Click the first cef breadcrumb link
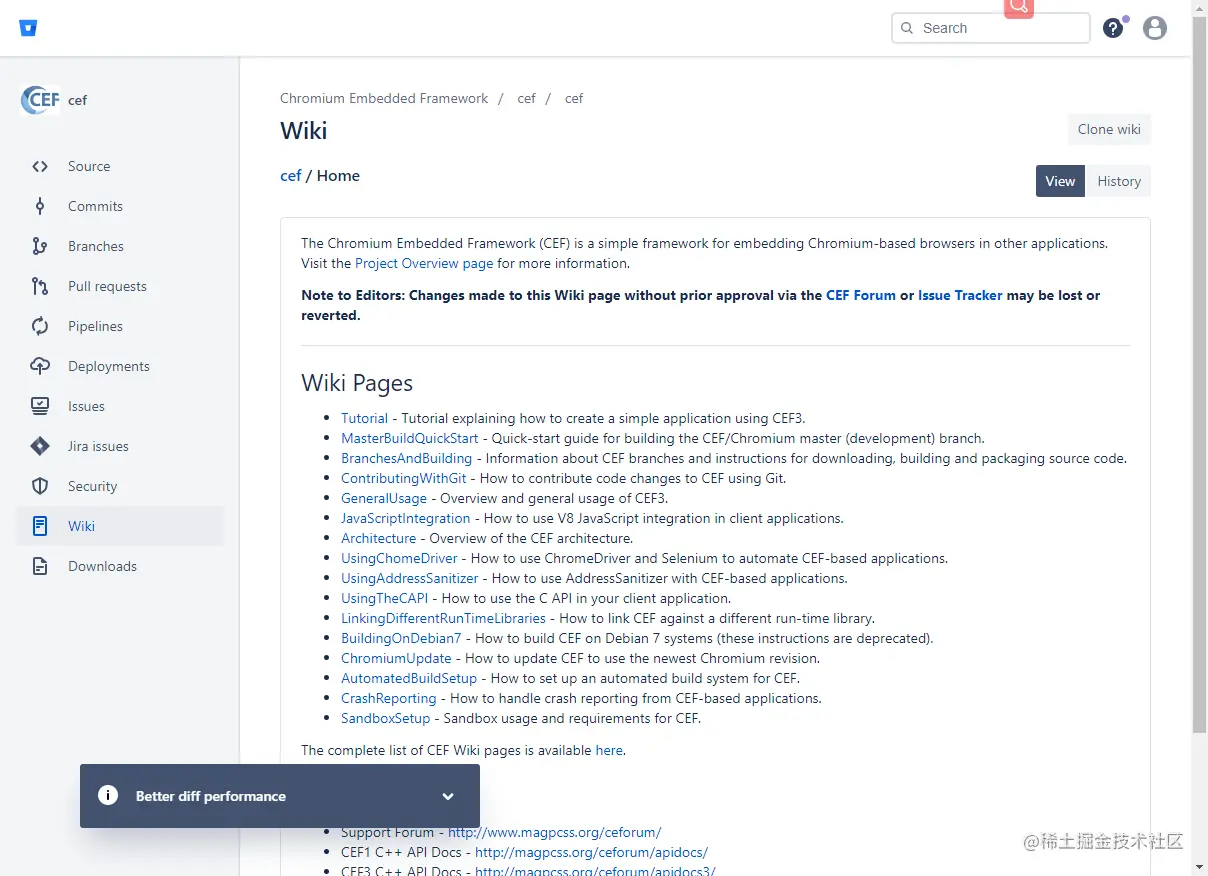The width and height of the screenshot is (1208, 876). 526,98
